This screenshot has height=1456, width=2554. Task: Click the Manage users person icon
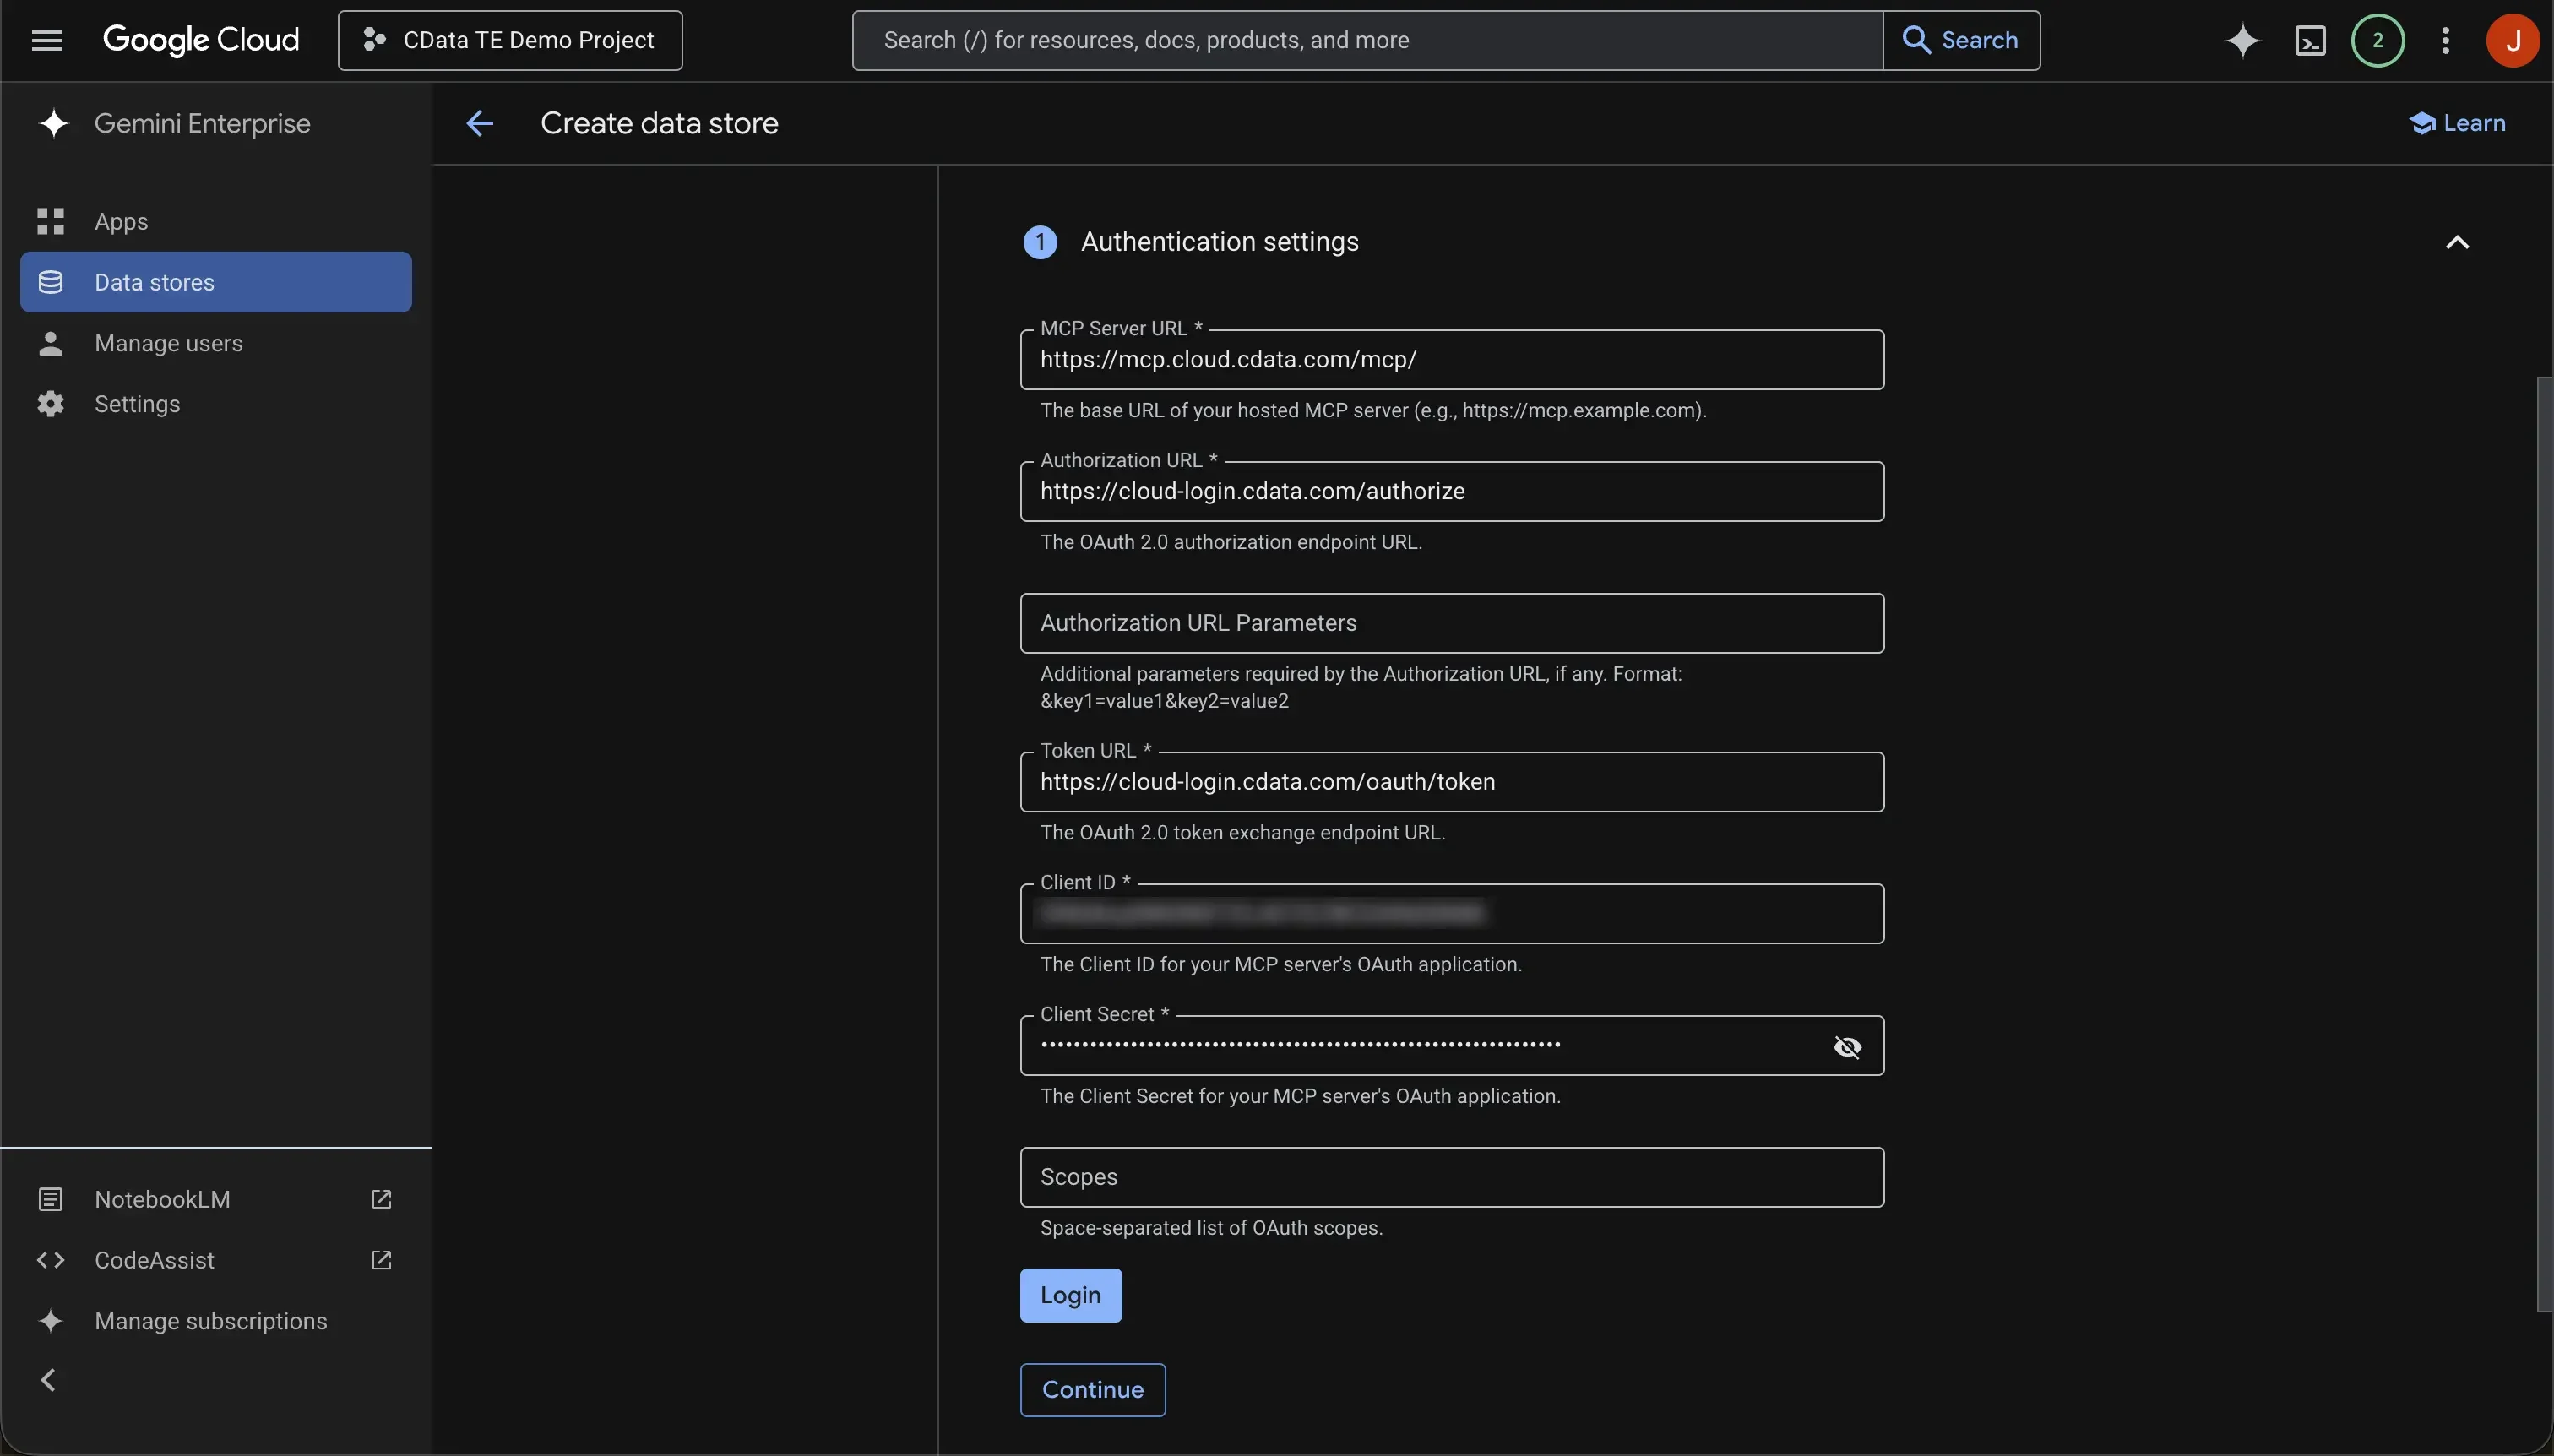coord(50,343)
